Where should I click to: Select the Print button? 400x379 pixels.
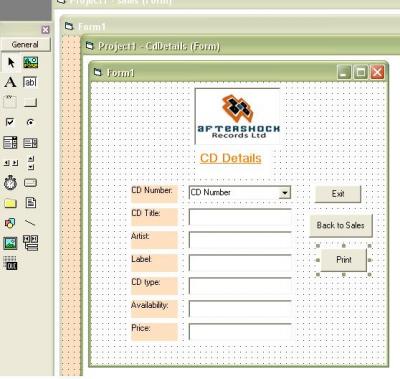(x=344, y=260)
